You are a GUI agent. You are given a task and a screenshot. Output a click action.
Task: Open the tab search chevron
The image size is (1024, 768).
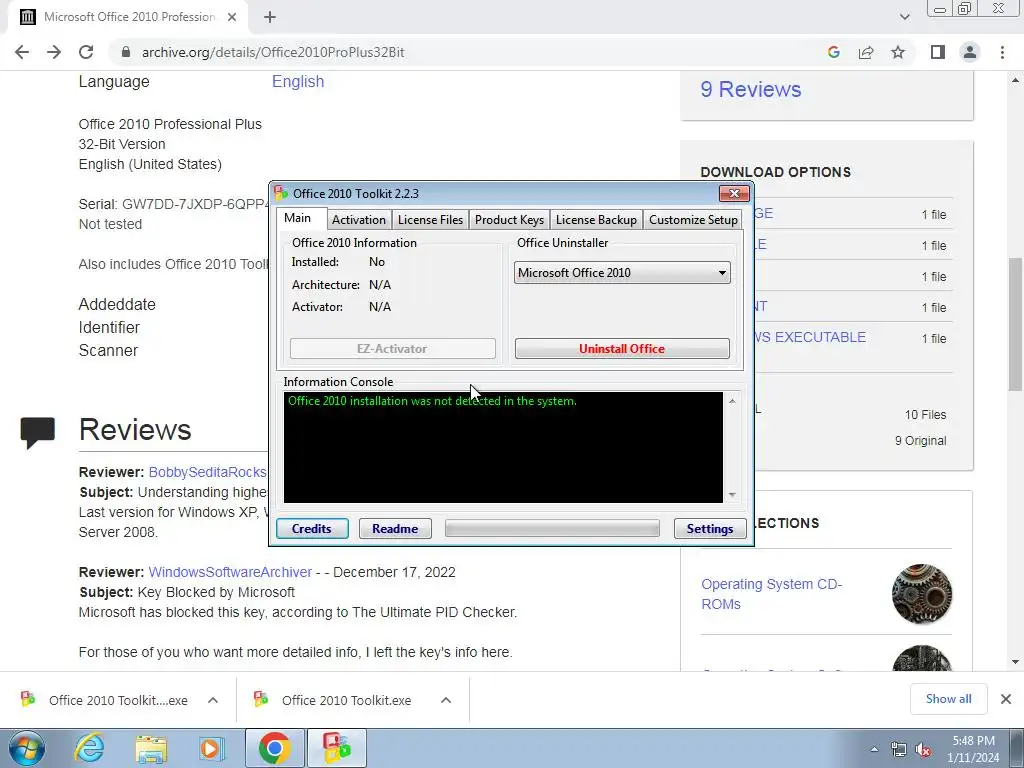click(x=904, y=17)
